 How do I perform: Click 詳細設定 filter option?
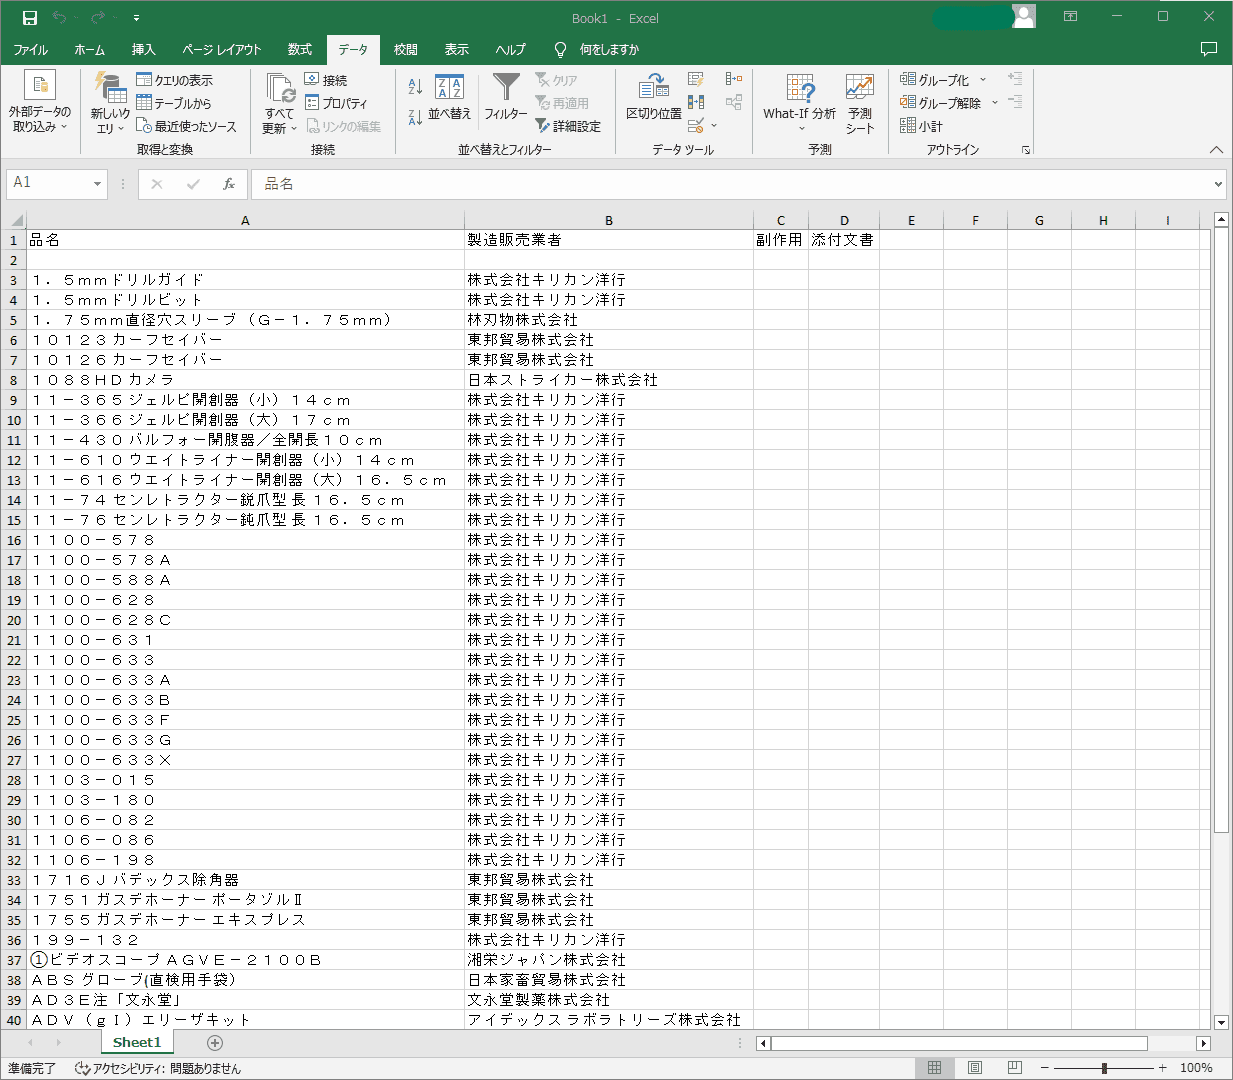[x=568, y=126]
